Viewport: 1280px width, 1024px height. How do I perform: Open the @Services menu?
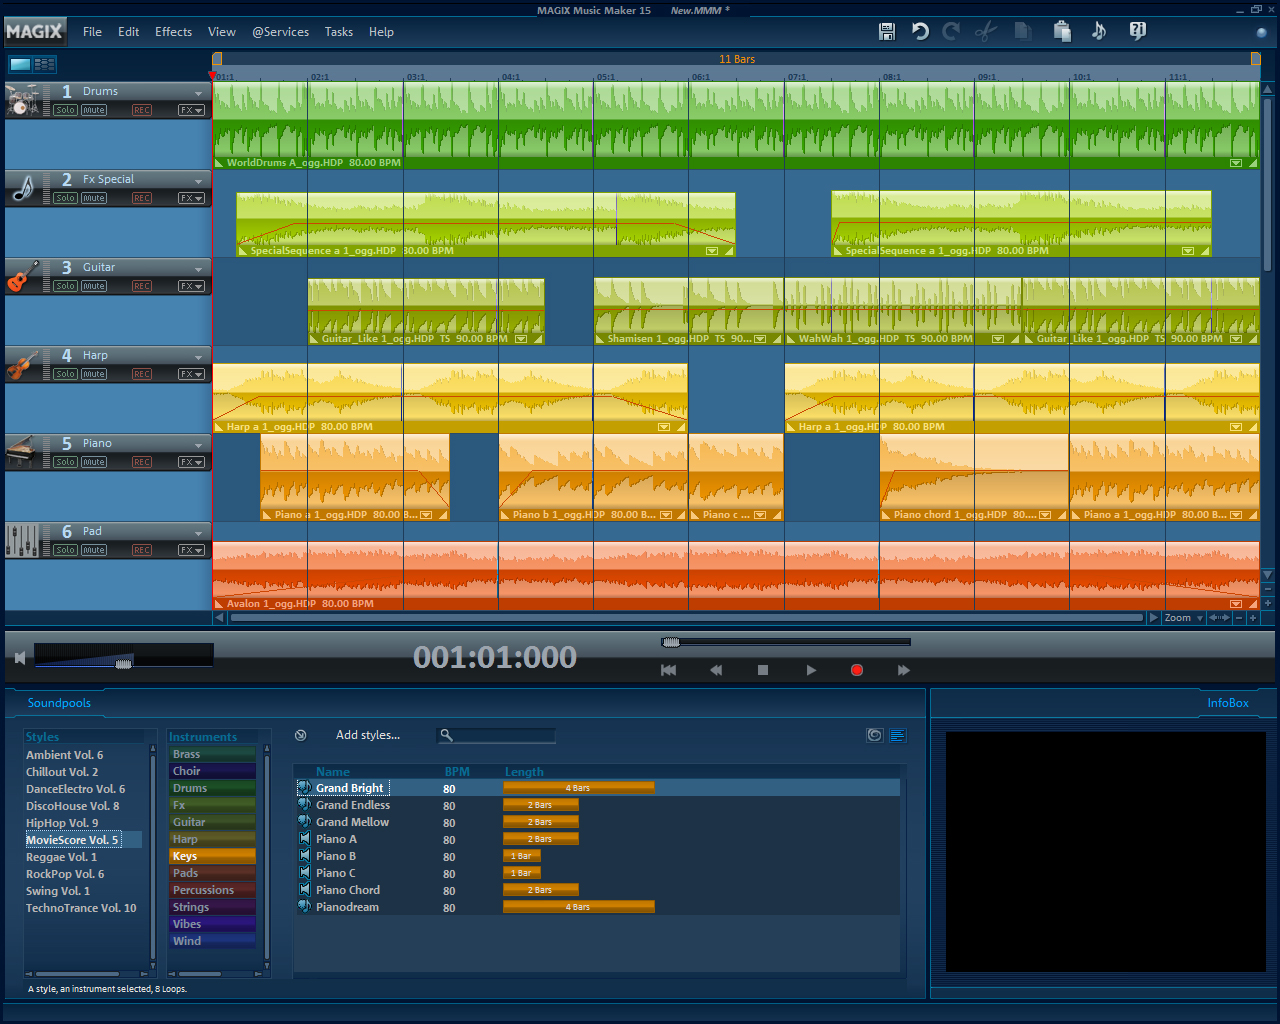point(280,31)
